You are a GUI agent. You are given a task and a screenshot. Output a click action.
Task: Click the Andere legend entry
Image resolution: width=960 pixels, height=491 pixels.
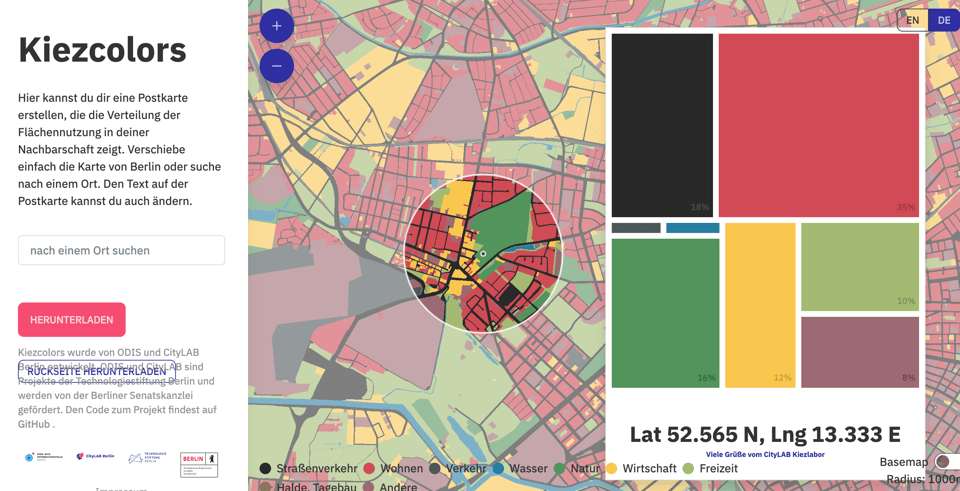(x=390, y=487)
